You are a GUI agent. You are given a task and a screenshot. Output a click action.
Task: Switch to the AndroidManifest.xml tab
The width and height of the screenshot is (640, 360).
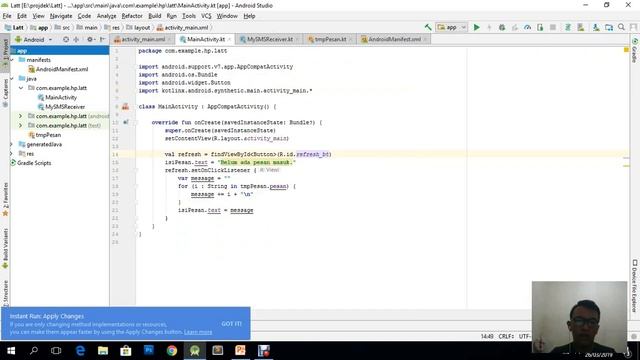click(x=394, y=39)
